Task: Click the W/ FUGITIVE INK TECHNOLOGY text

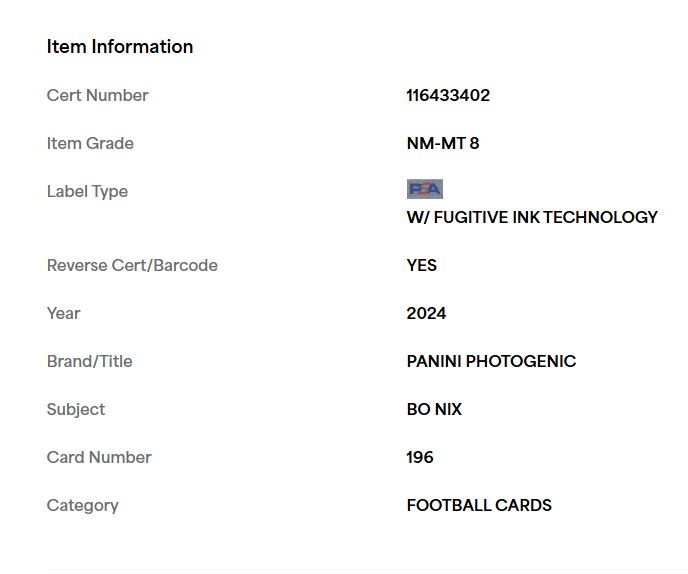Action: (x=532, y=217)
